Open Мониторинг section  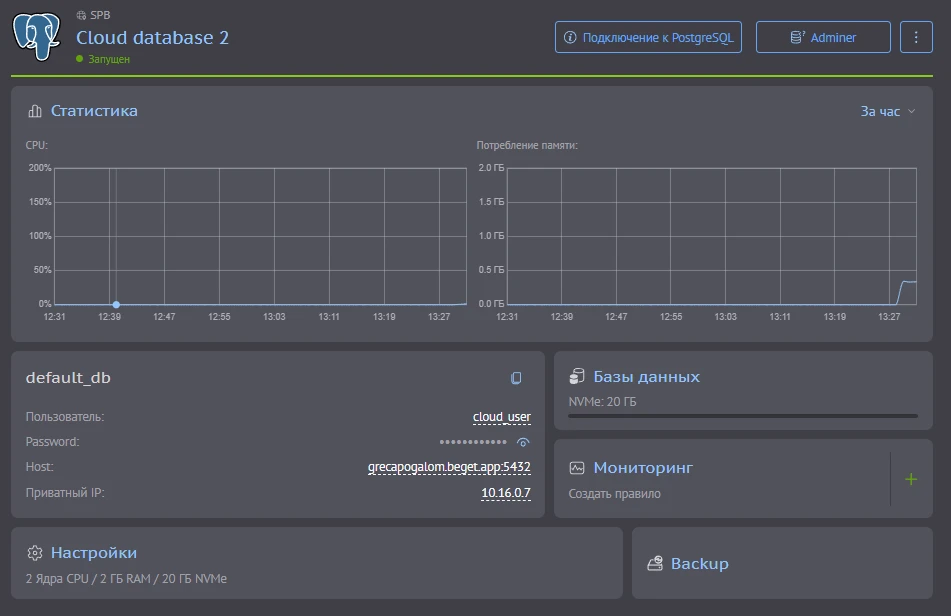[643, 467]
